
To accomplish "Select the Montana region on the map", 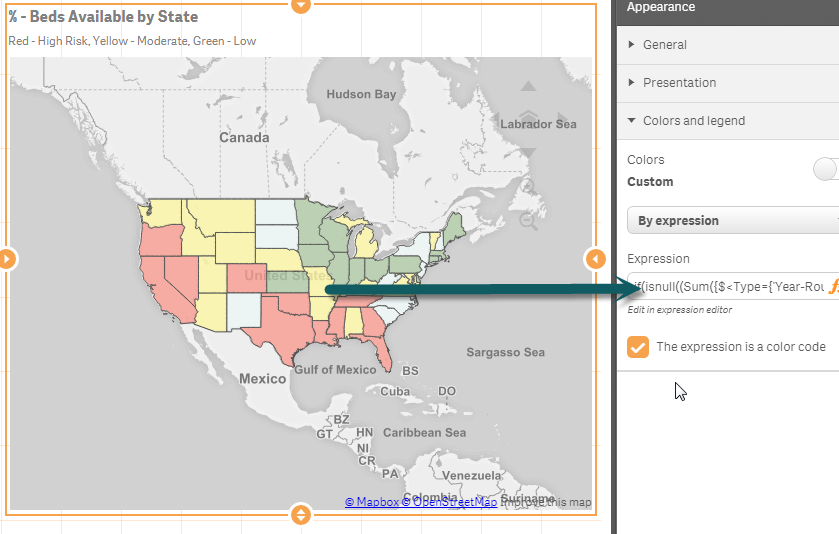I will pyautogui.click(x=225, y=215).
